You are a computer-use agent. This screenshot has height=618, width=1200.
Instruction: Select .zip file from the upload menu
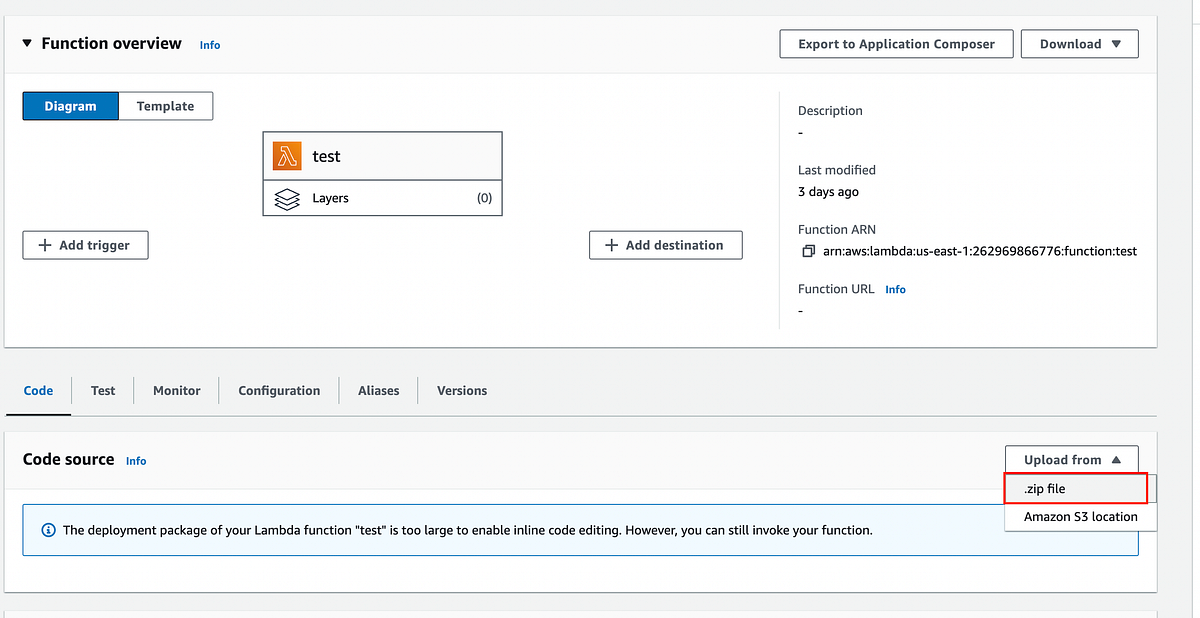point(1075,488)
